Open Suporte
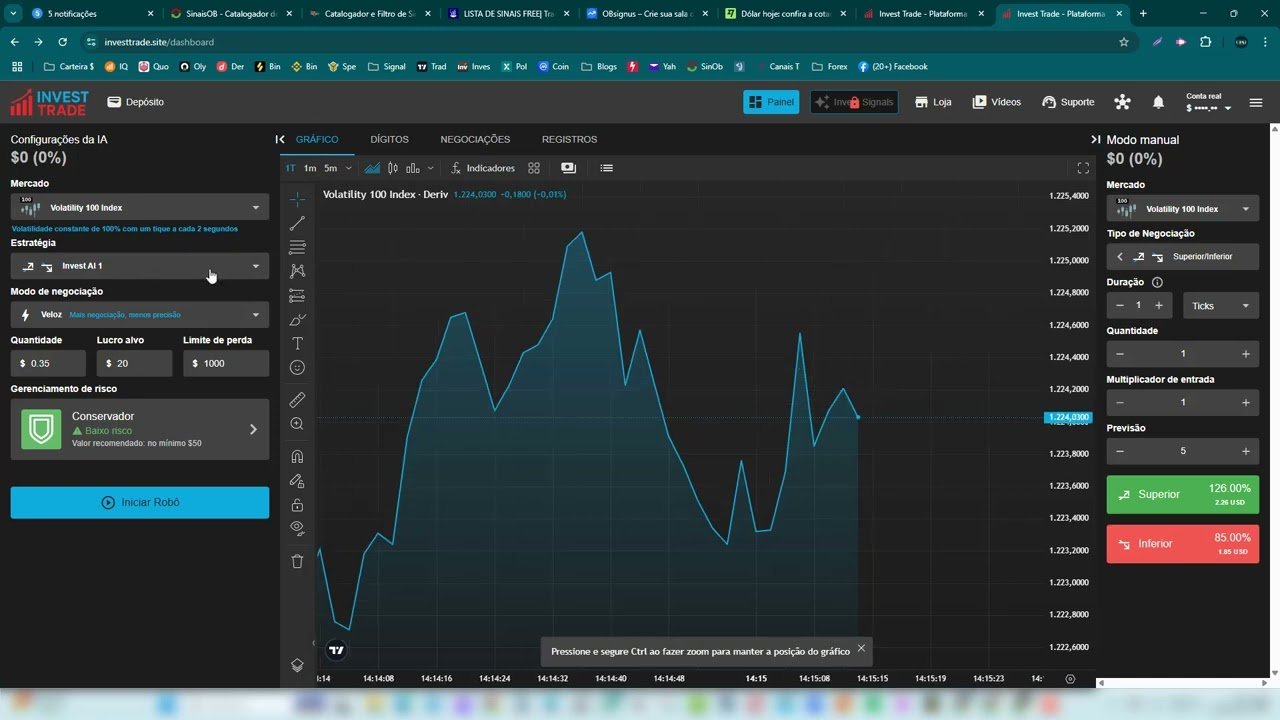This screenshot has width=1280, height=720. click(1068, 102)
